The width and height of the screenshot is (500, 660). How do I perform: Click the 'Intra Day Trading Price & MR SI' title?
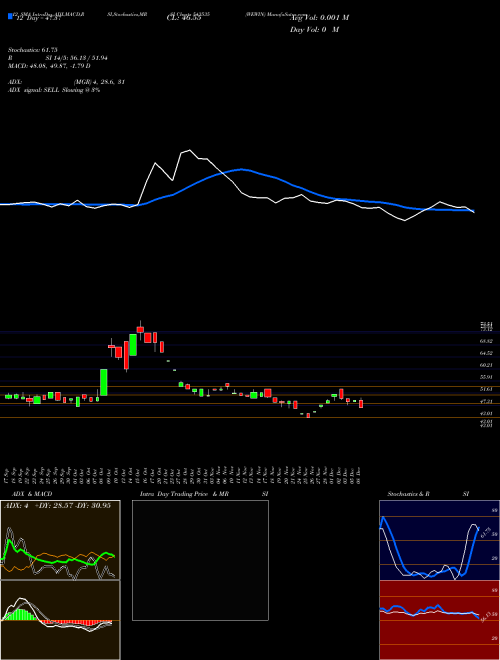(205, 494)
